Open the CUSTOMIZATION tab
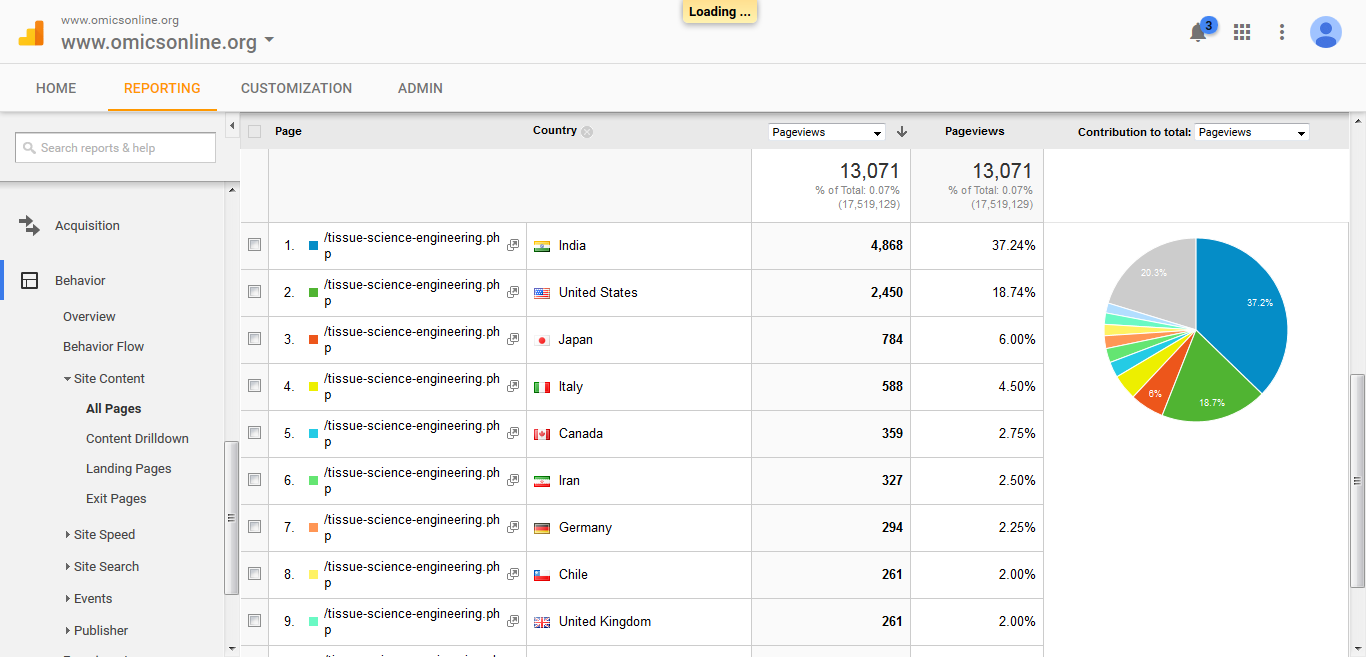Viewport: 1366px width, 657px height. point(296,88)
